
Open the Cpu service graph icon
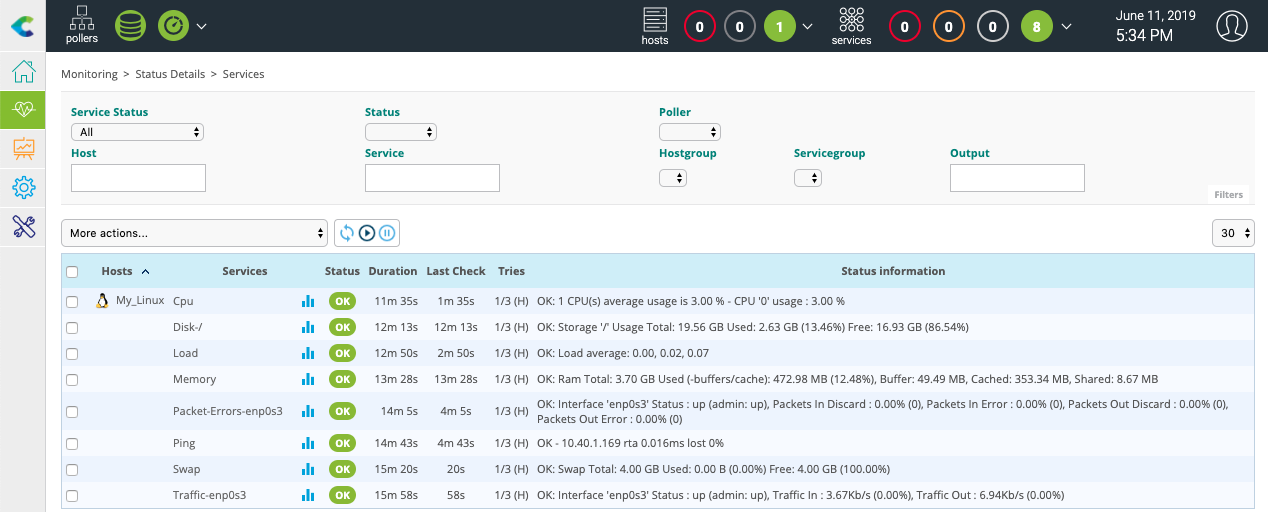pos(308,300)
